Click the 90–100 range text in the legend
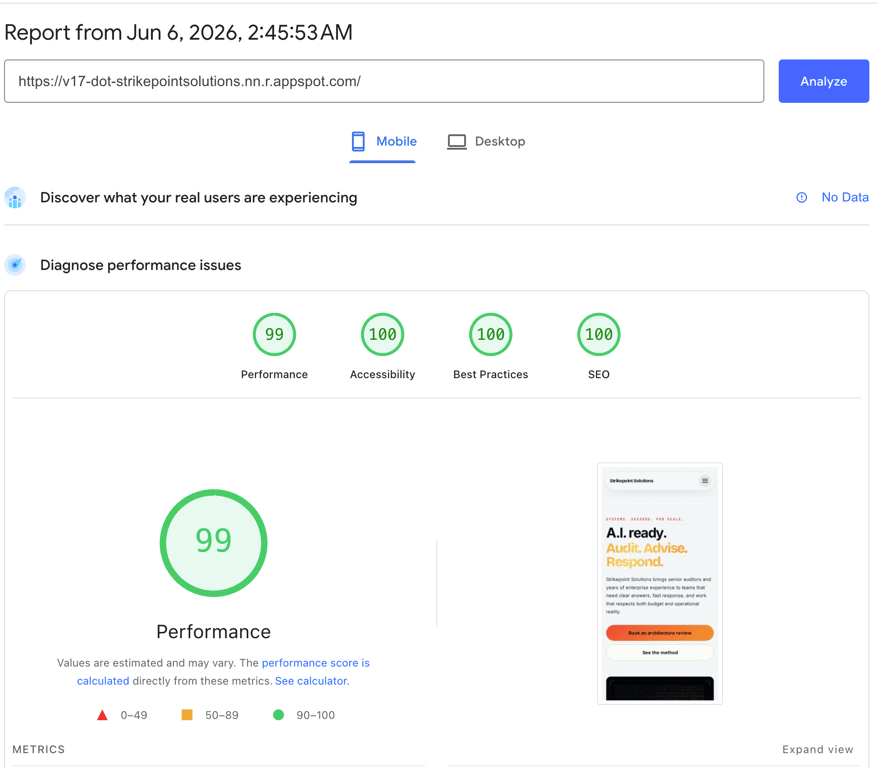The height and width of the screenshot is (768, 877). click(315, 715)
